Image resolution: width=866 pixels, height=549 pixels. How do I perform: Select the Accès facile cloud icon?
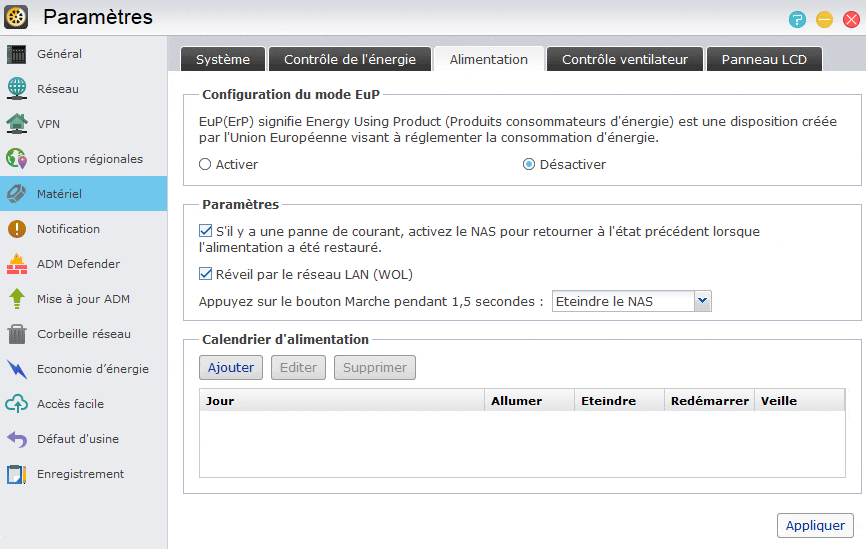click(17, 404)
